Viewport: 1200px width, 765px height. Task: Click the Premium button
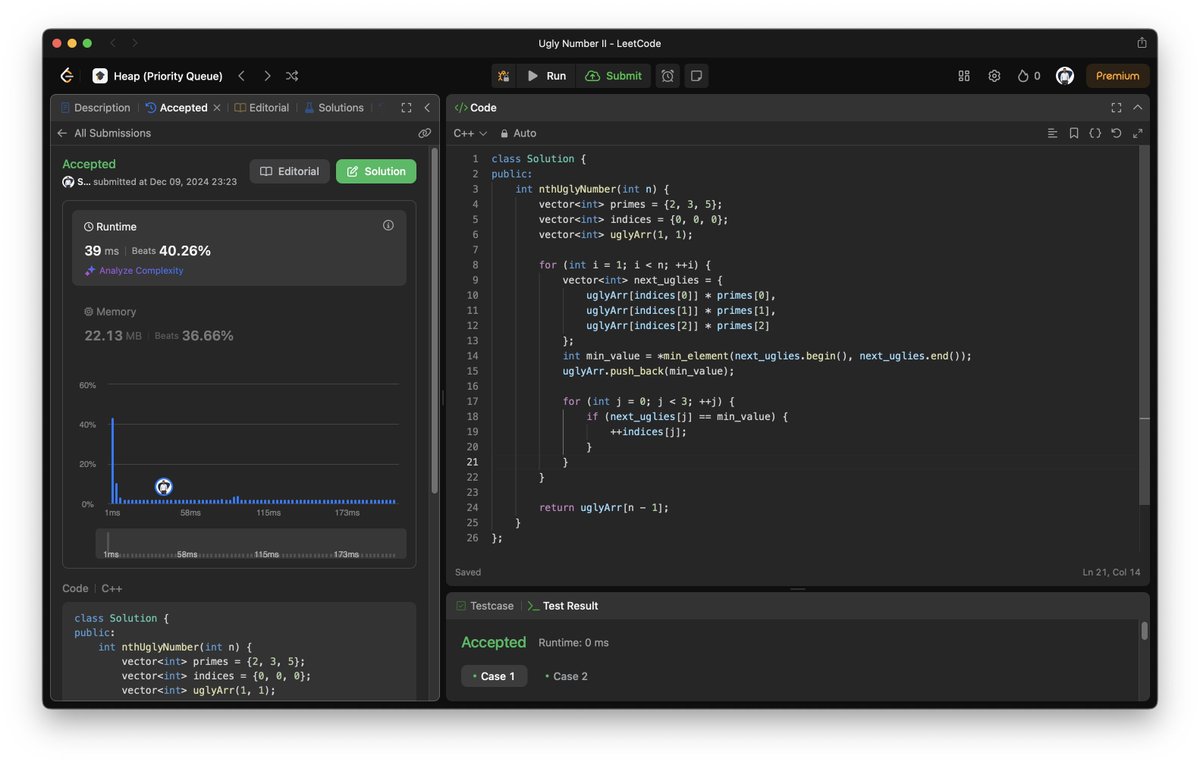[x=1117, y=76]
